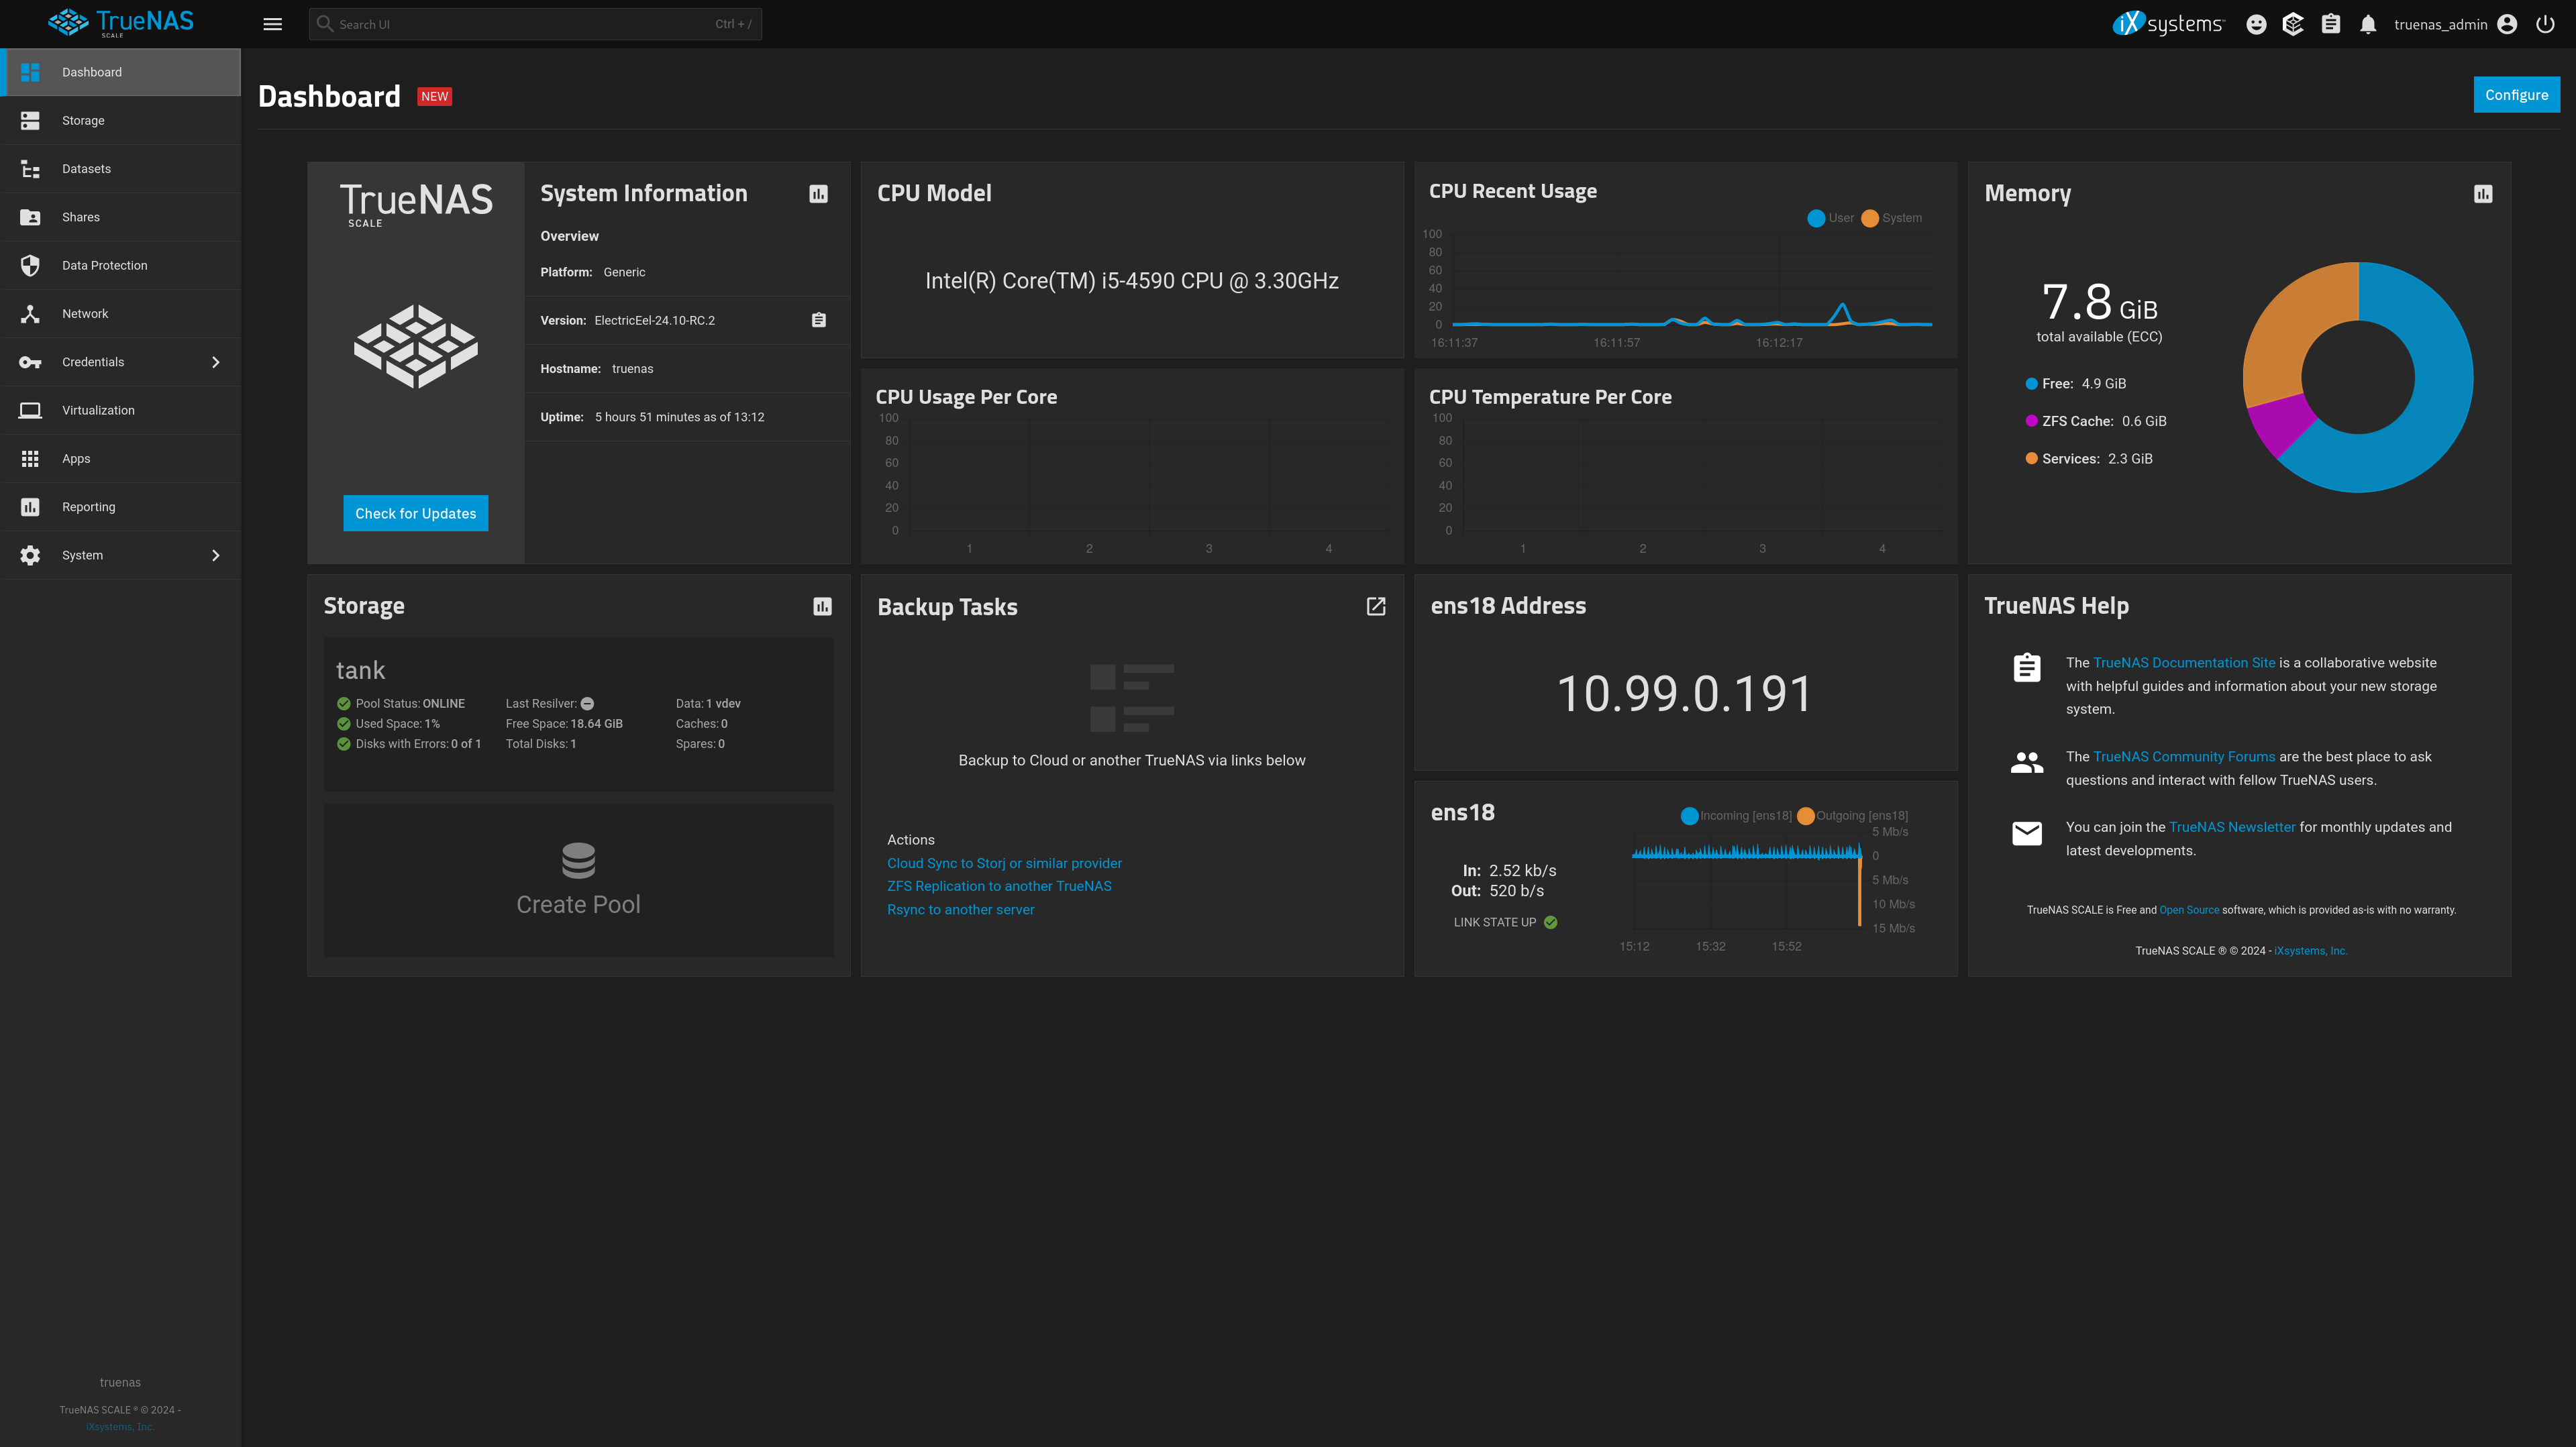The height and width of the screenshot is (1447, 2576).
Task: Open Shares menu item
Action: [x=120, y=217]
